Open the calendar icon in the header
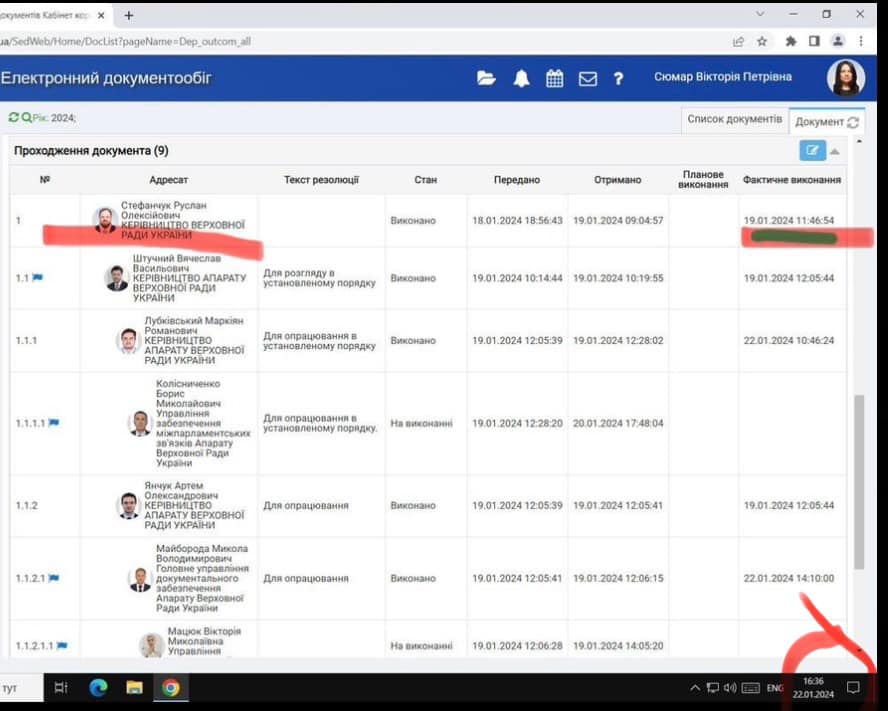The image size is (888, 711). [554, 79]
